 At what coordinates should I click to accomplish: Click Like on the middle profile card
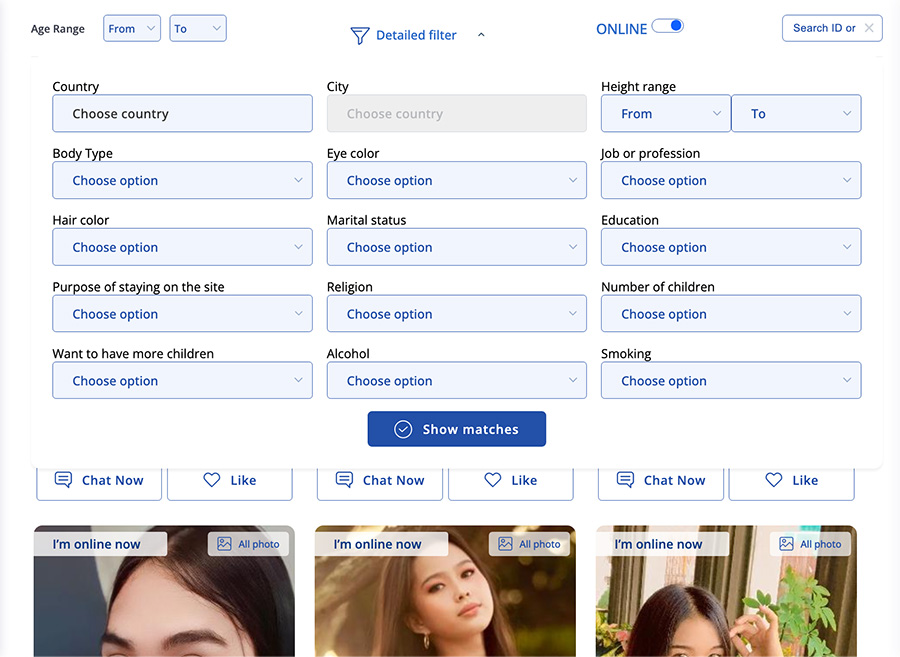pyautogui.click(x=511, y=482)
